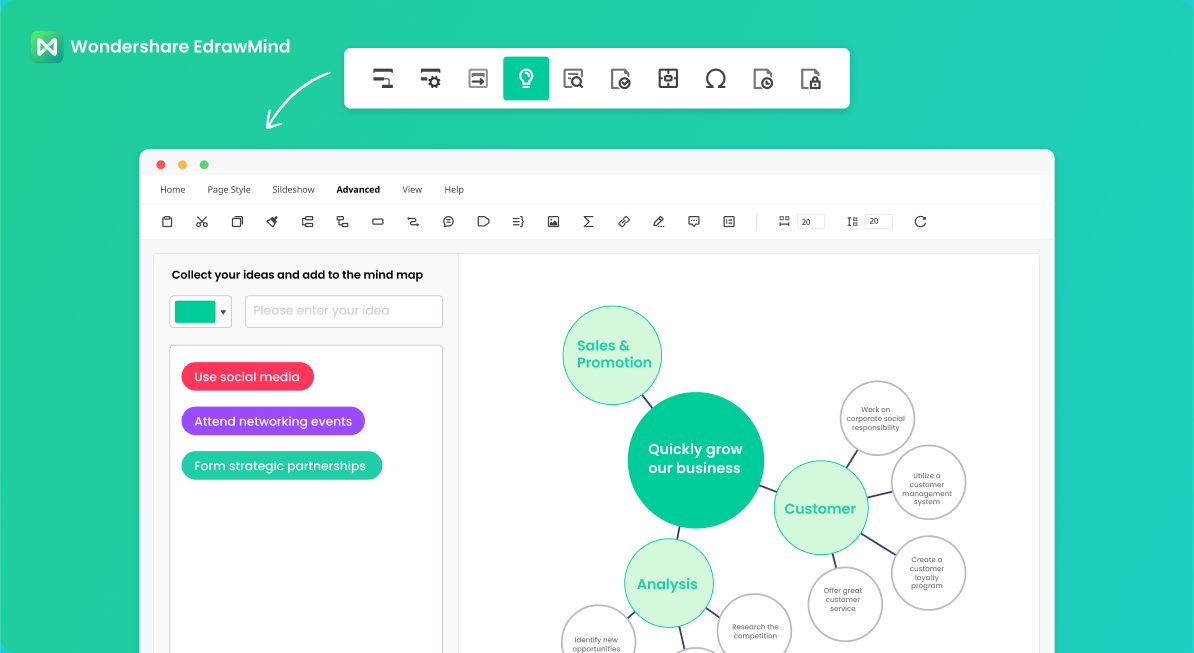1194x653 pixels.
Task: Insert a relationship line arrow icon
Action: tap(413, 221)
